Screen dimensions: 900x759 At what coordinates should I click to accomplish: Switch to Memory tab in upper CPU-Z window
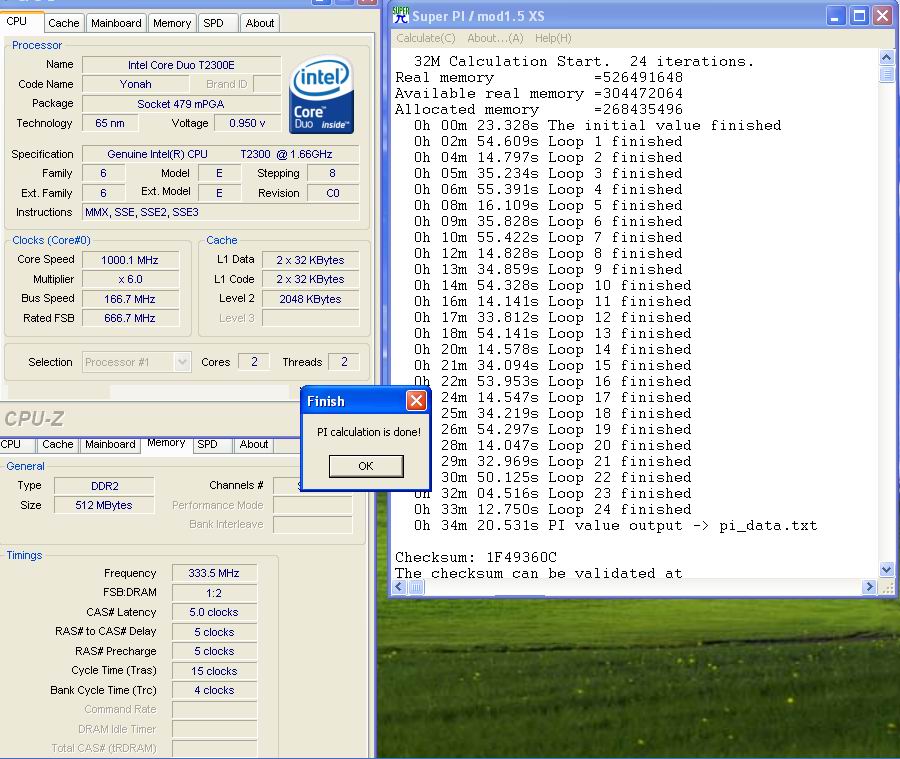[172, 23]
